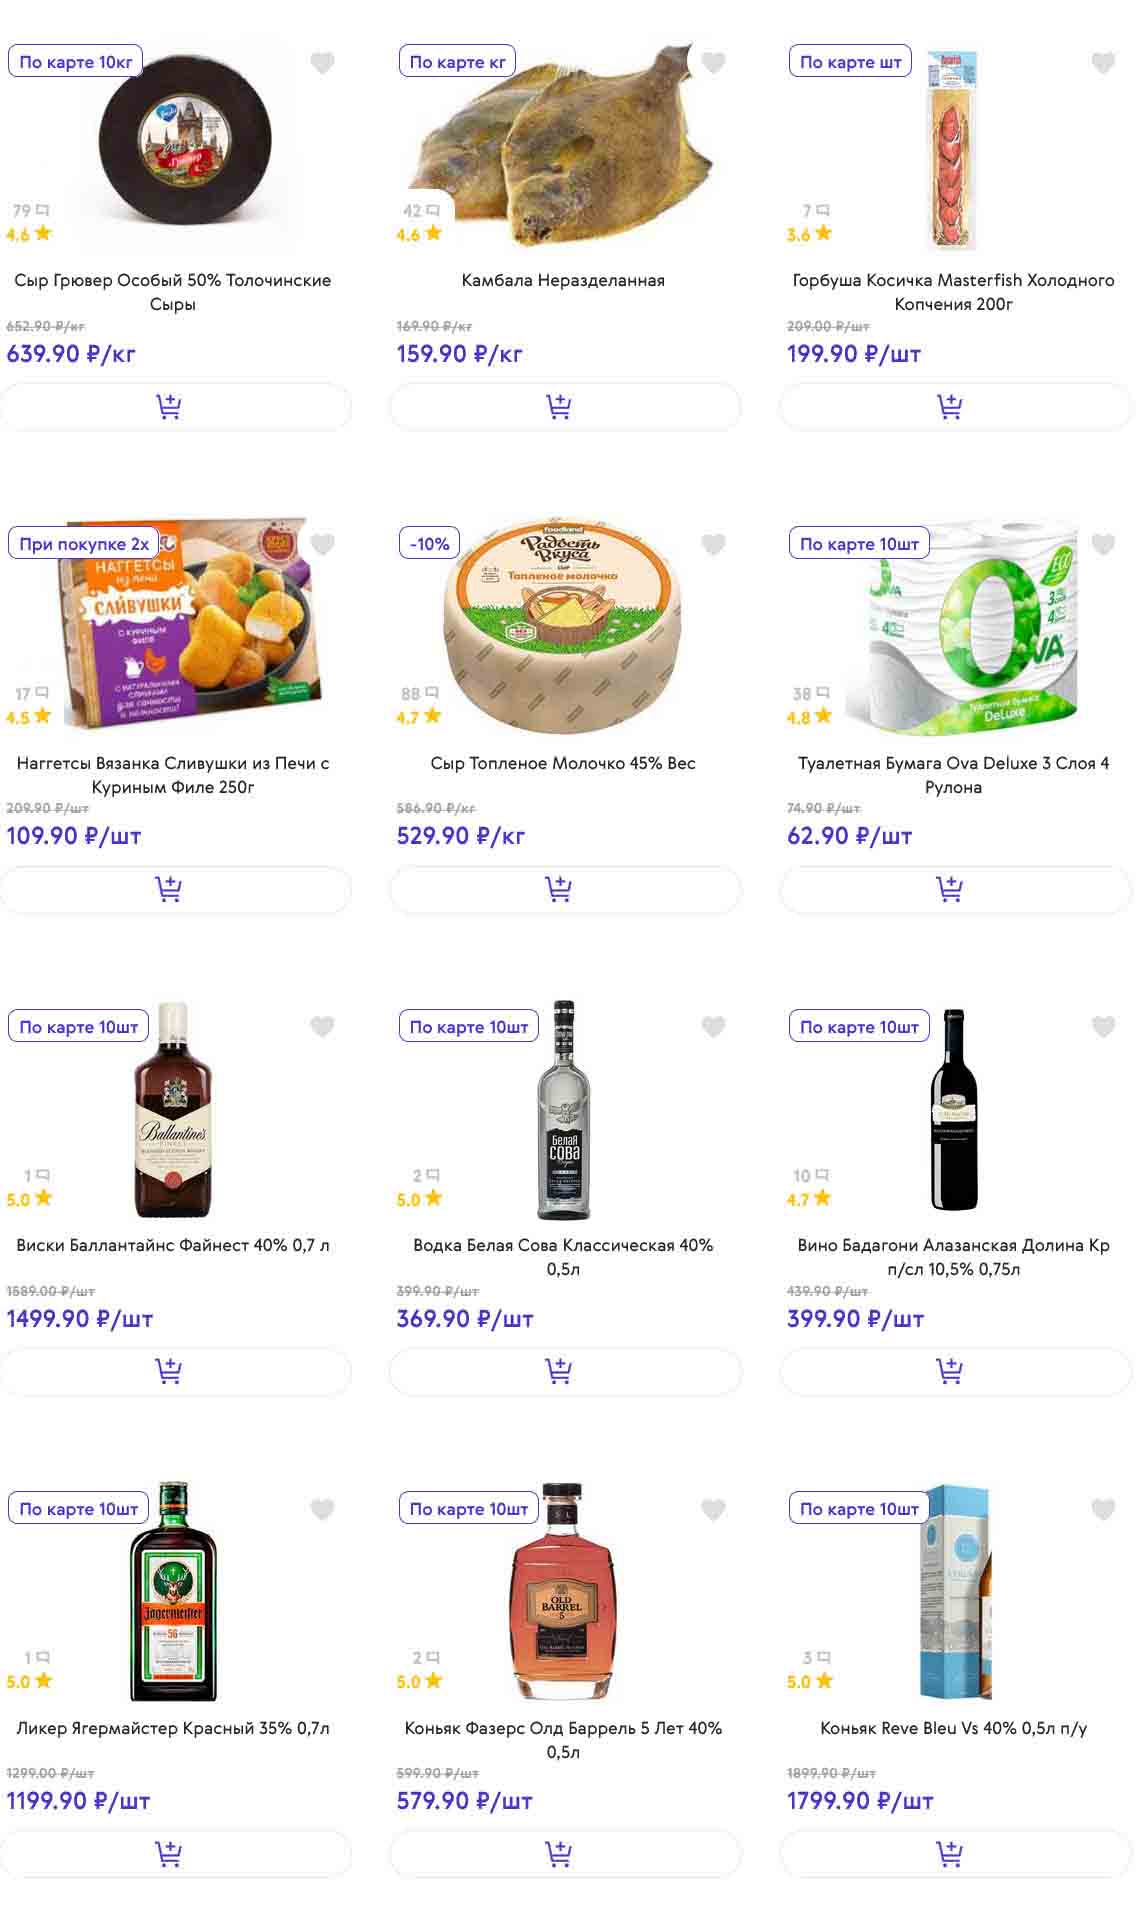1140x1918 pixels.
Task: Open the Коньяк Фазерс Олд Баррель title link
Action: [x=563, y=1739]
